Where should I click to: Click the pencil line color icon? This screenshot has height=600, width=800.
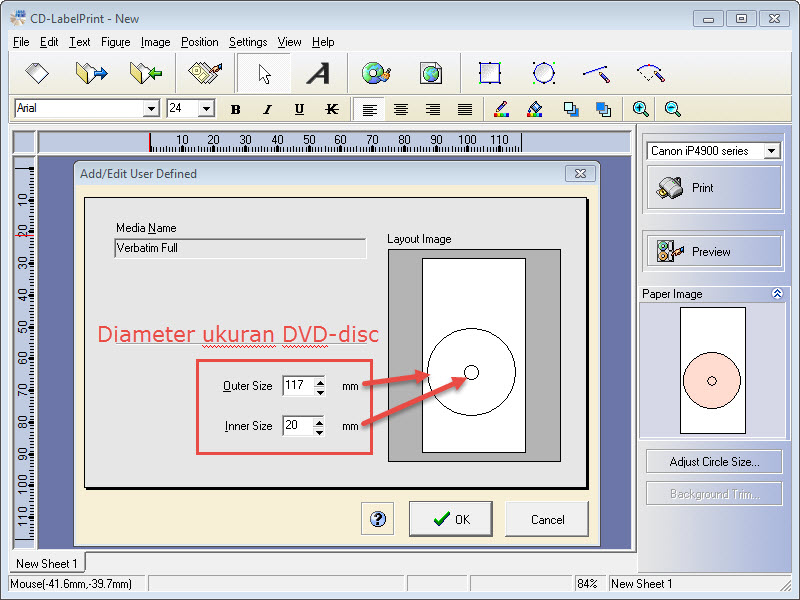(x=502, y=109)
